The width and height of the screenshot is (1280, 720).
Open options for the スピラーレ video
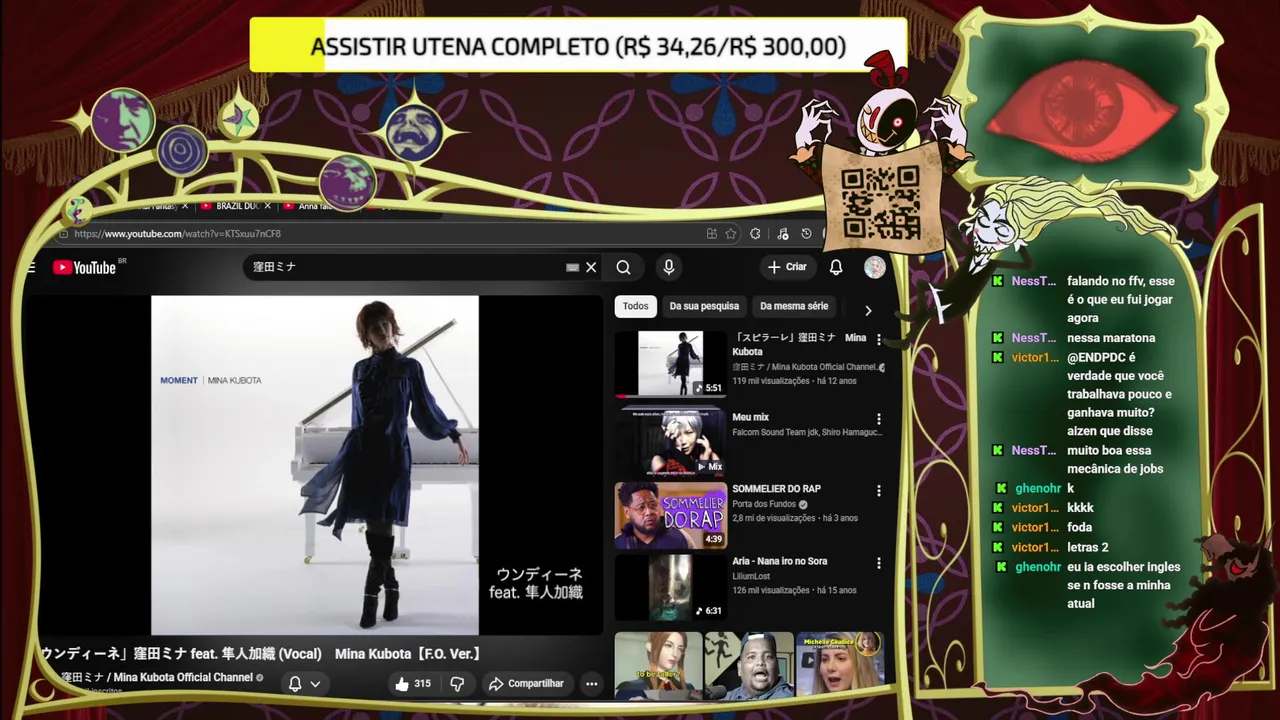click(879, 340)
